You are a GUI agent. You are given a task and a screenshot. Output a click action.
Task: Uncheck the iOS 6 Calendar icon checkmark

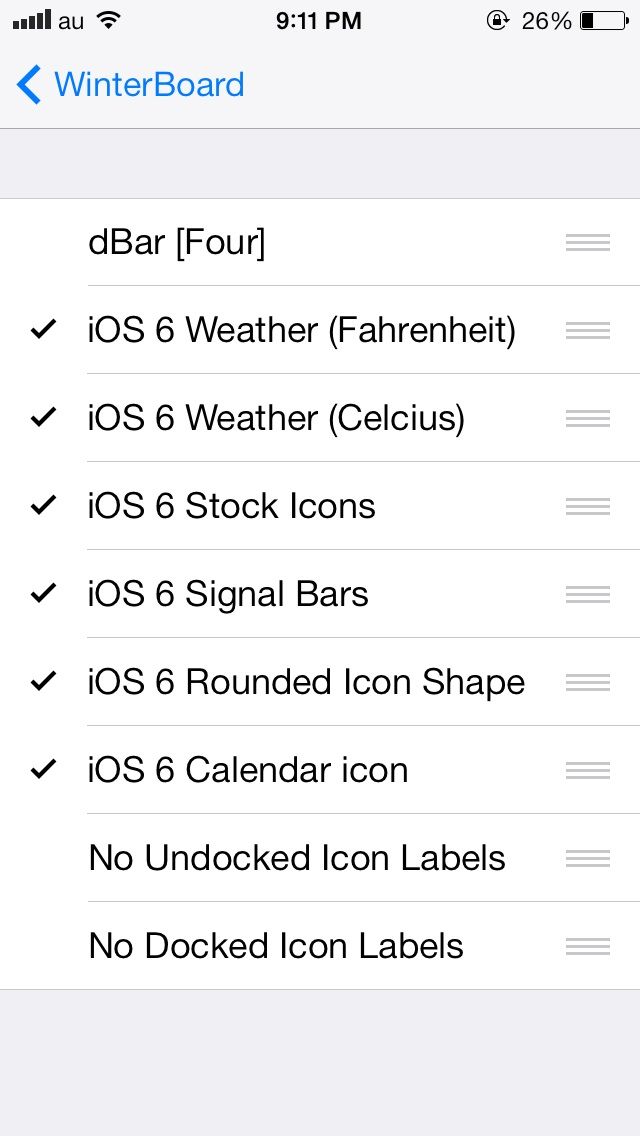click(x=43, y=770)
